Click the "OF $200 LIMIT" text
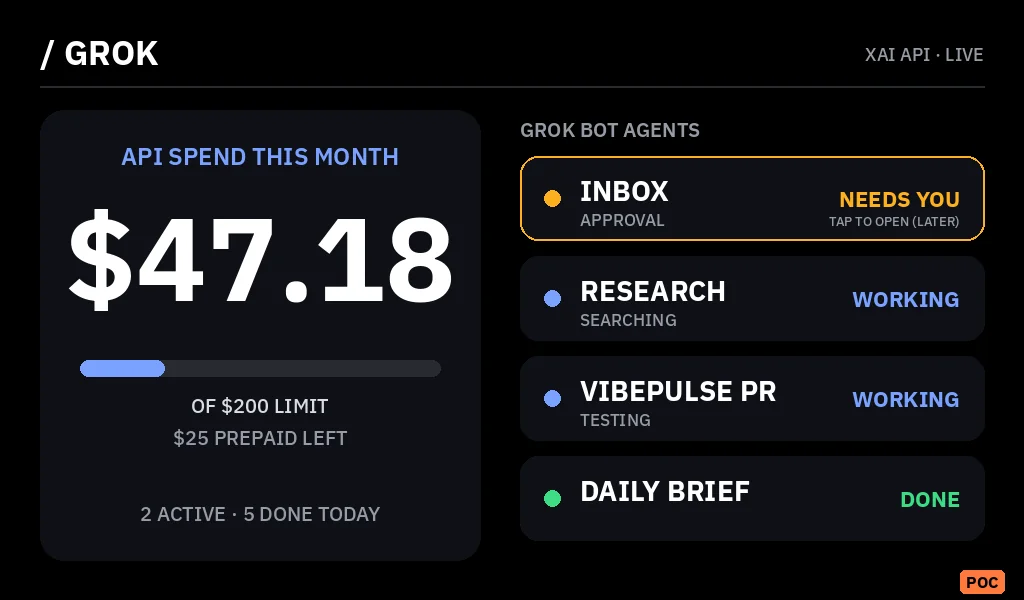This screenshot has height=600, width=1024. point(260,406)
